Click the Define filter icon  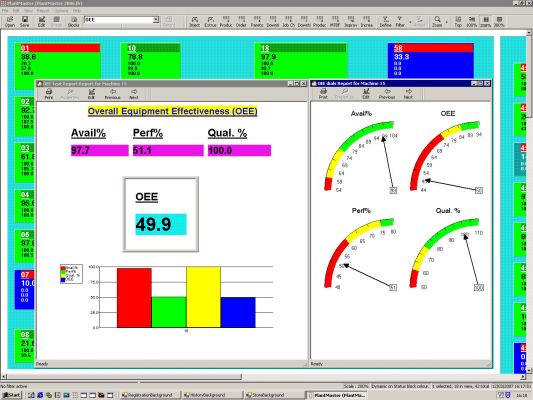[385, 21]
